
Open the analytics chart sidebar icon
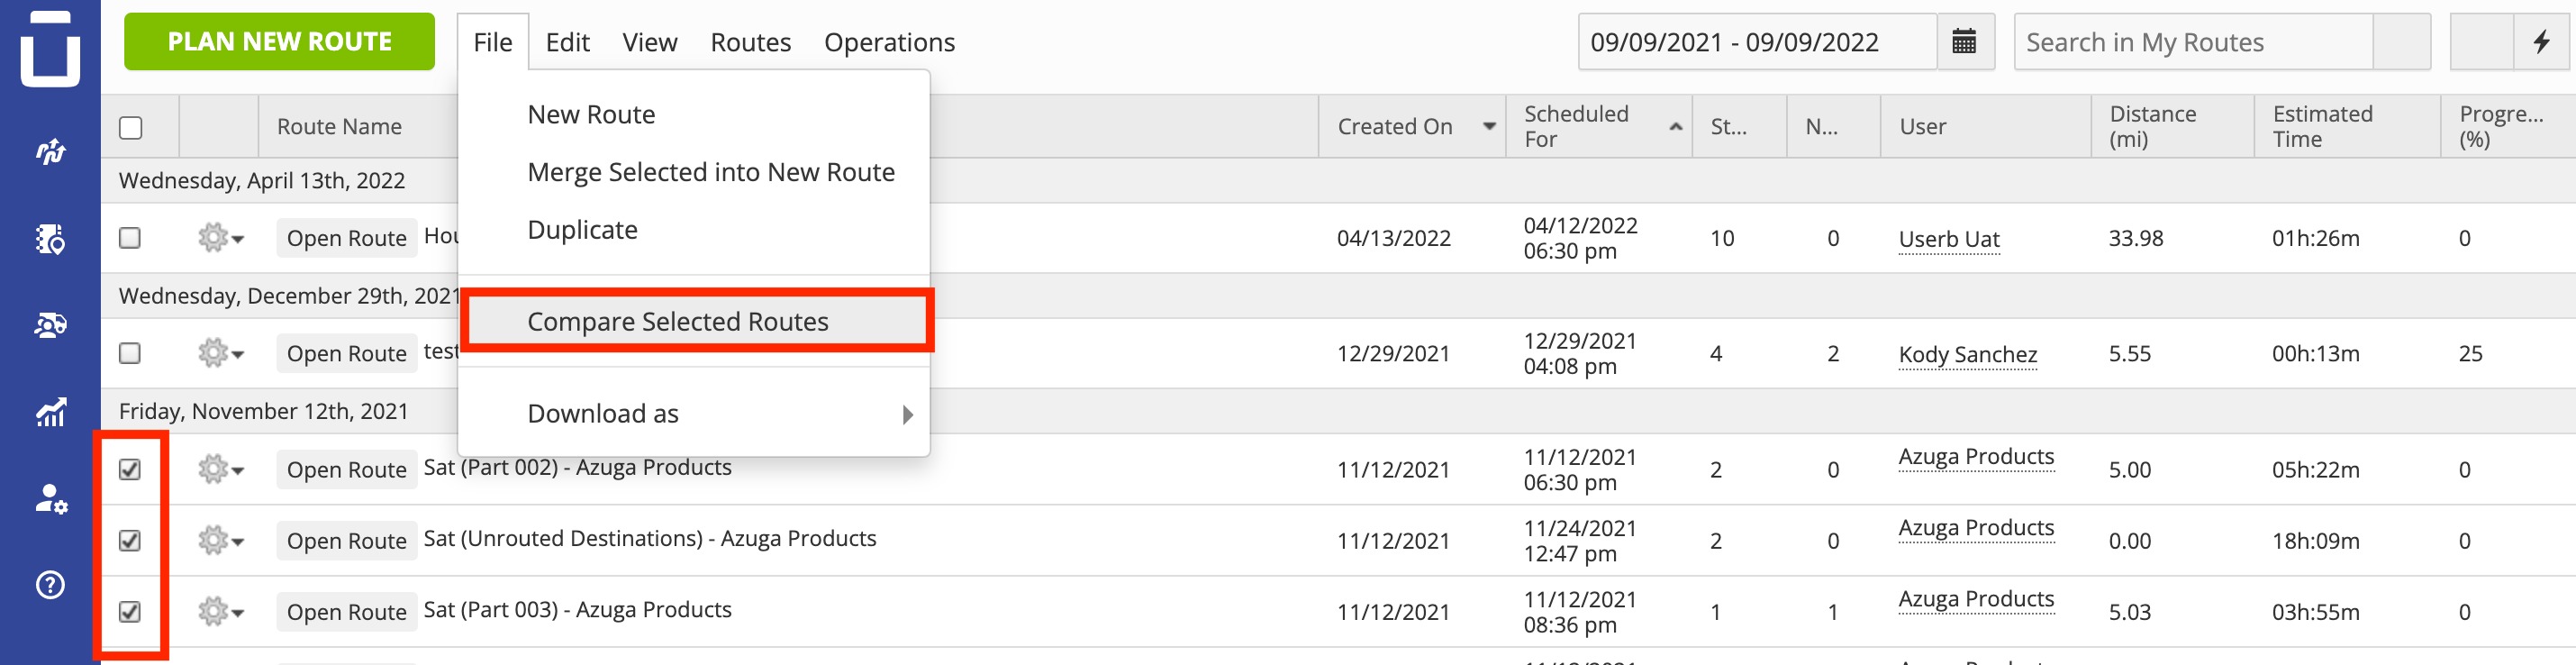(x=50, y=411)
